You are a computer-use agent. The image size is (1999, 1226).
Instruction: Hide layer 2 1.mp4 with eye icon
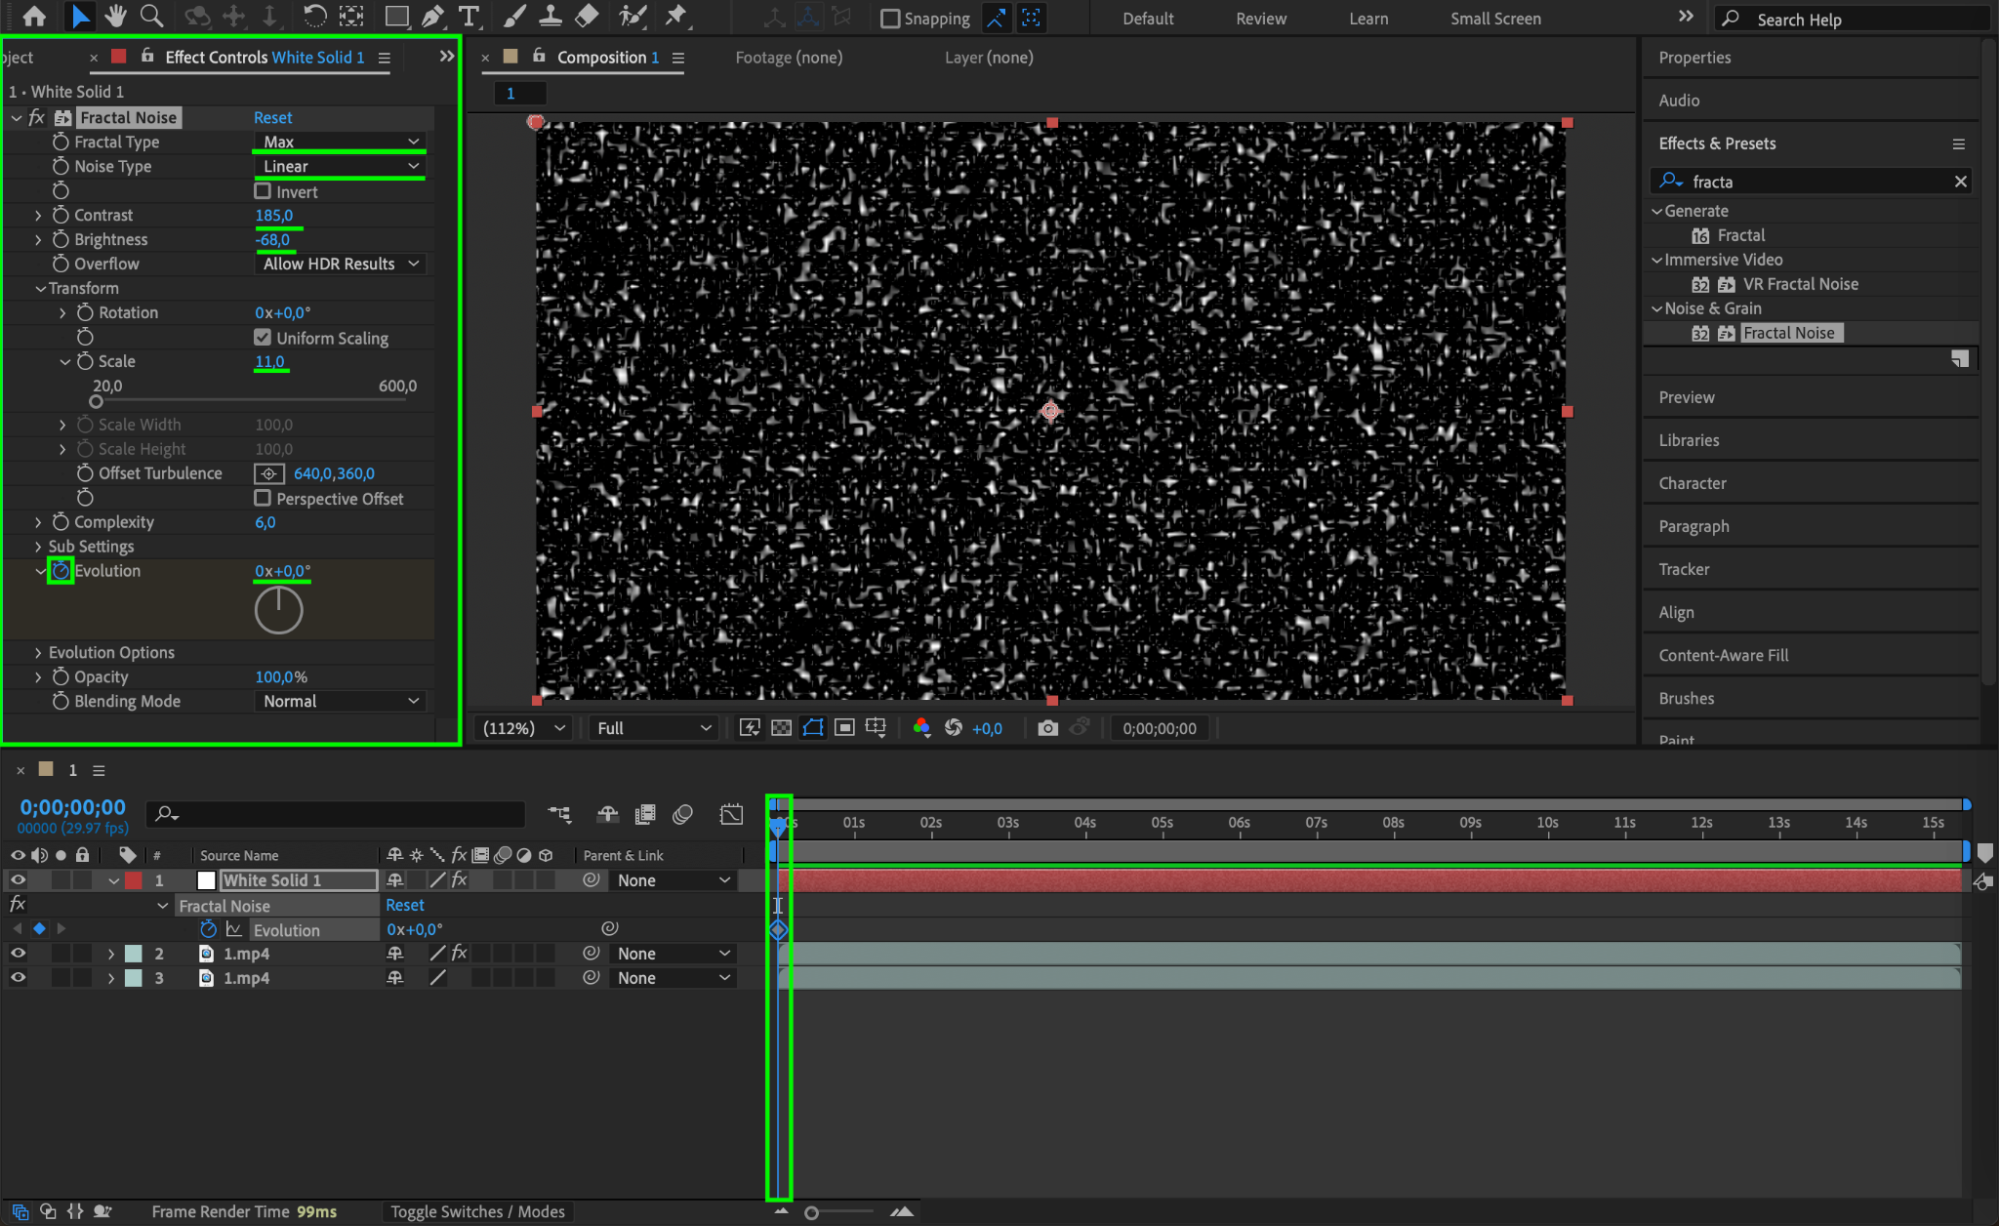tap(18, 954)
